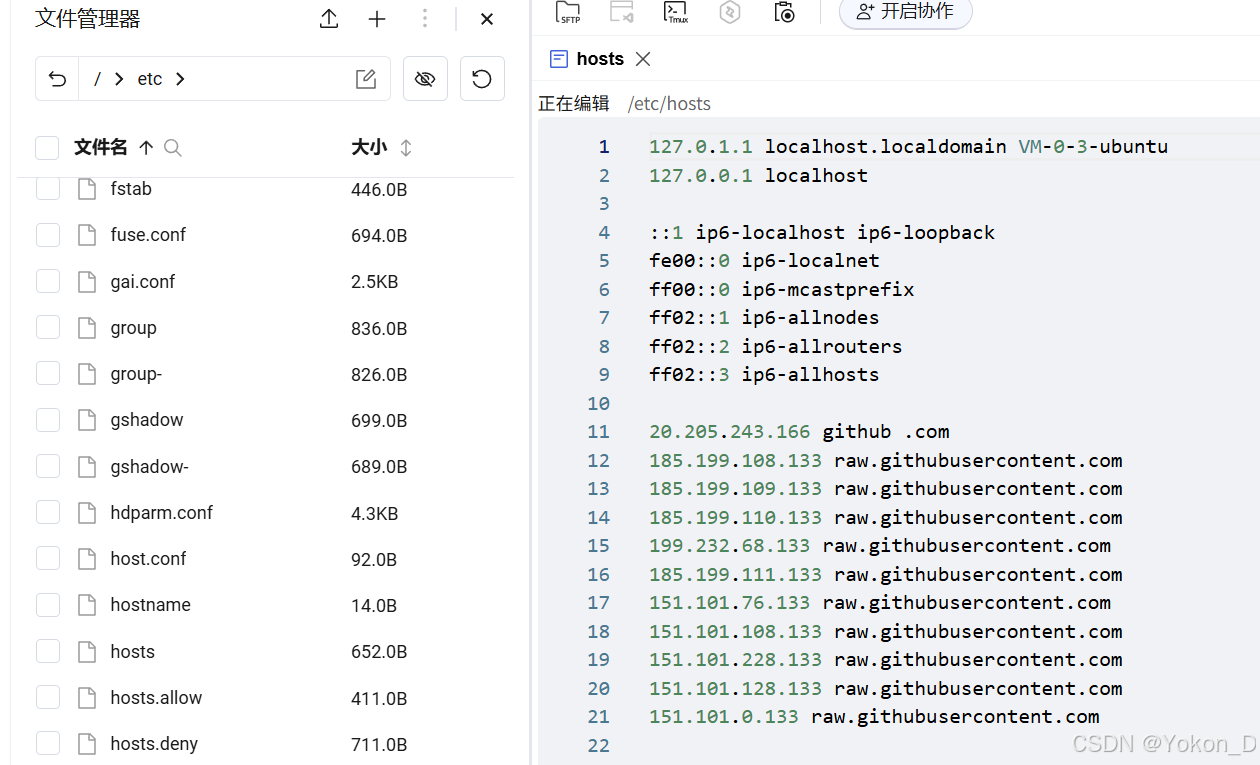Click the root slash in breadcrumb
1260x765 pixels.
[97, 79]
